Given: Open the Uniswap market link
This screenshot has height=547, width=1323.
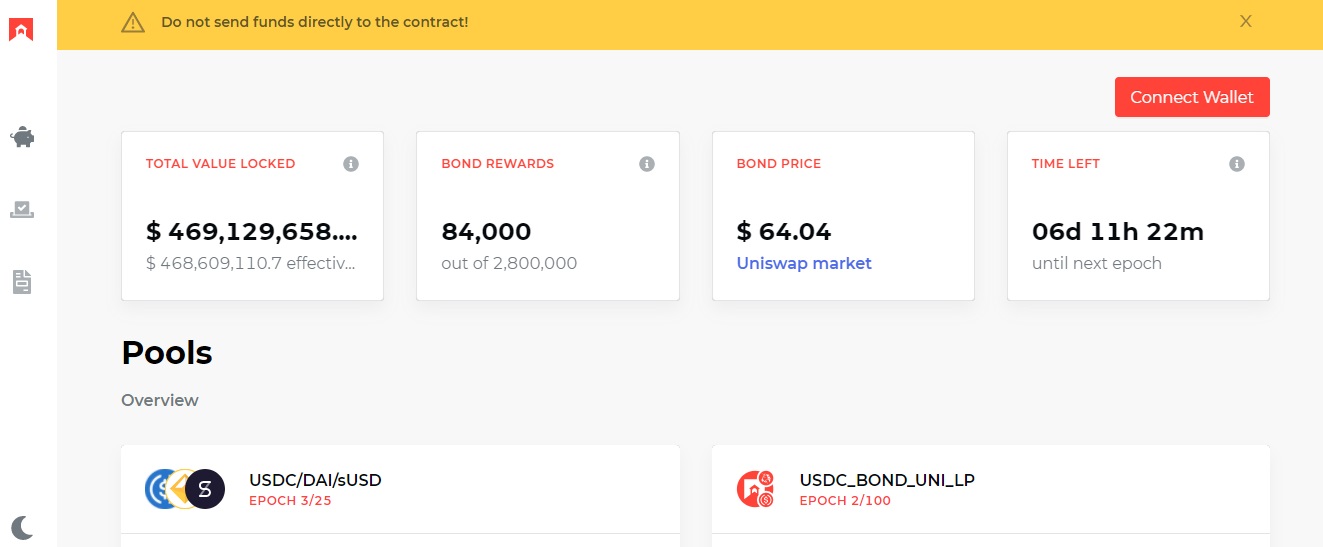Looking at the screenshot, I should 804,263.
